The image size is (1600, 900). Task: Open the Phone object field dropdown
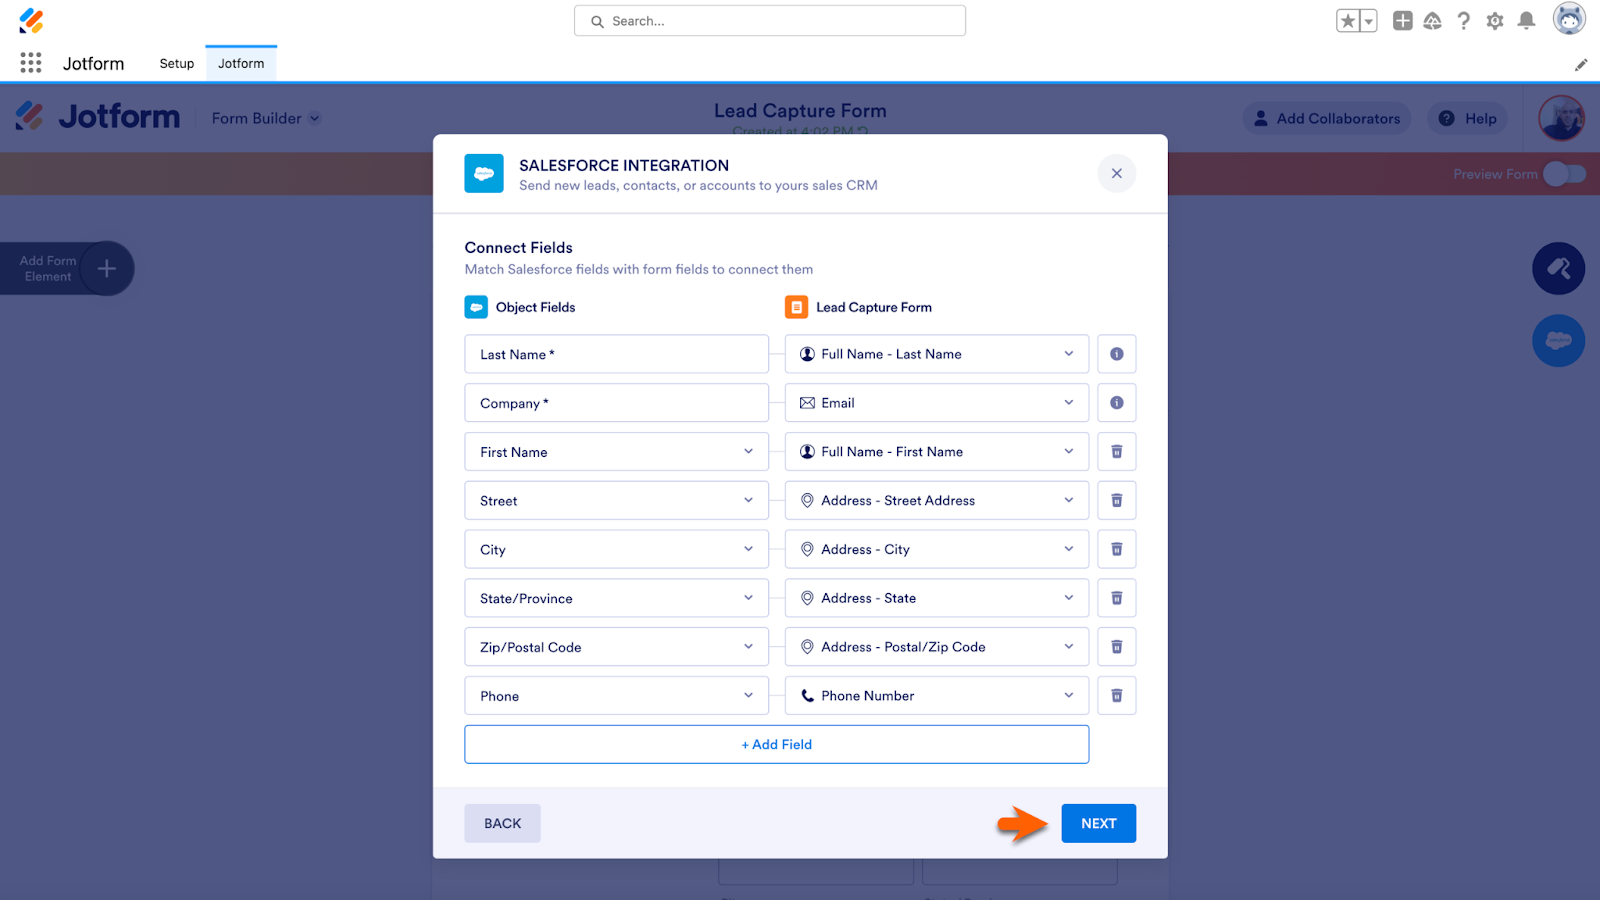(616, 696)
